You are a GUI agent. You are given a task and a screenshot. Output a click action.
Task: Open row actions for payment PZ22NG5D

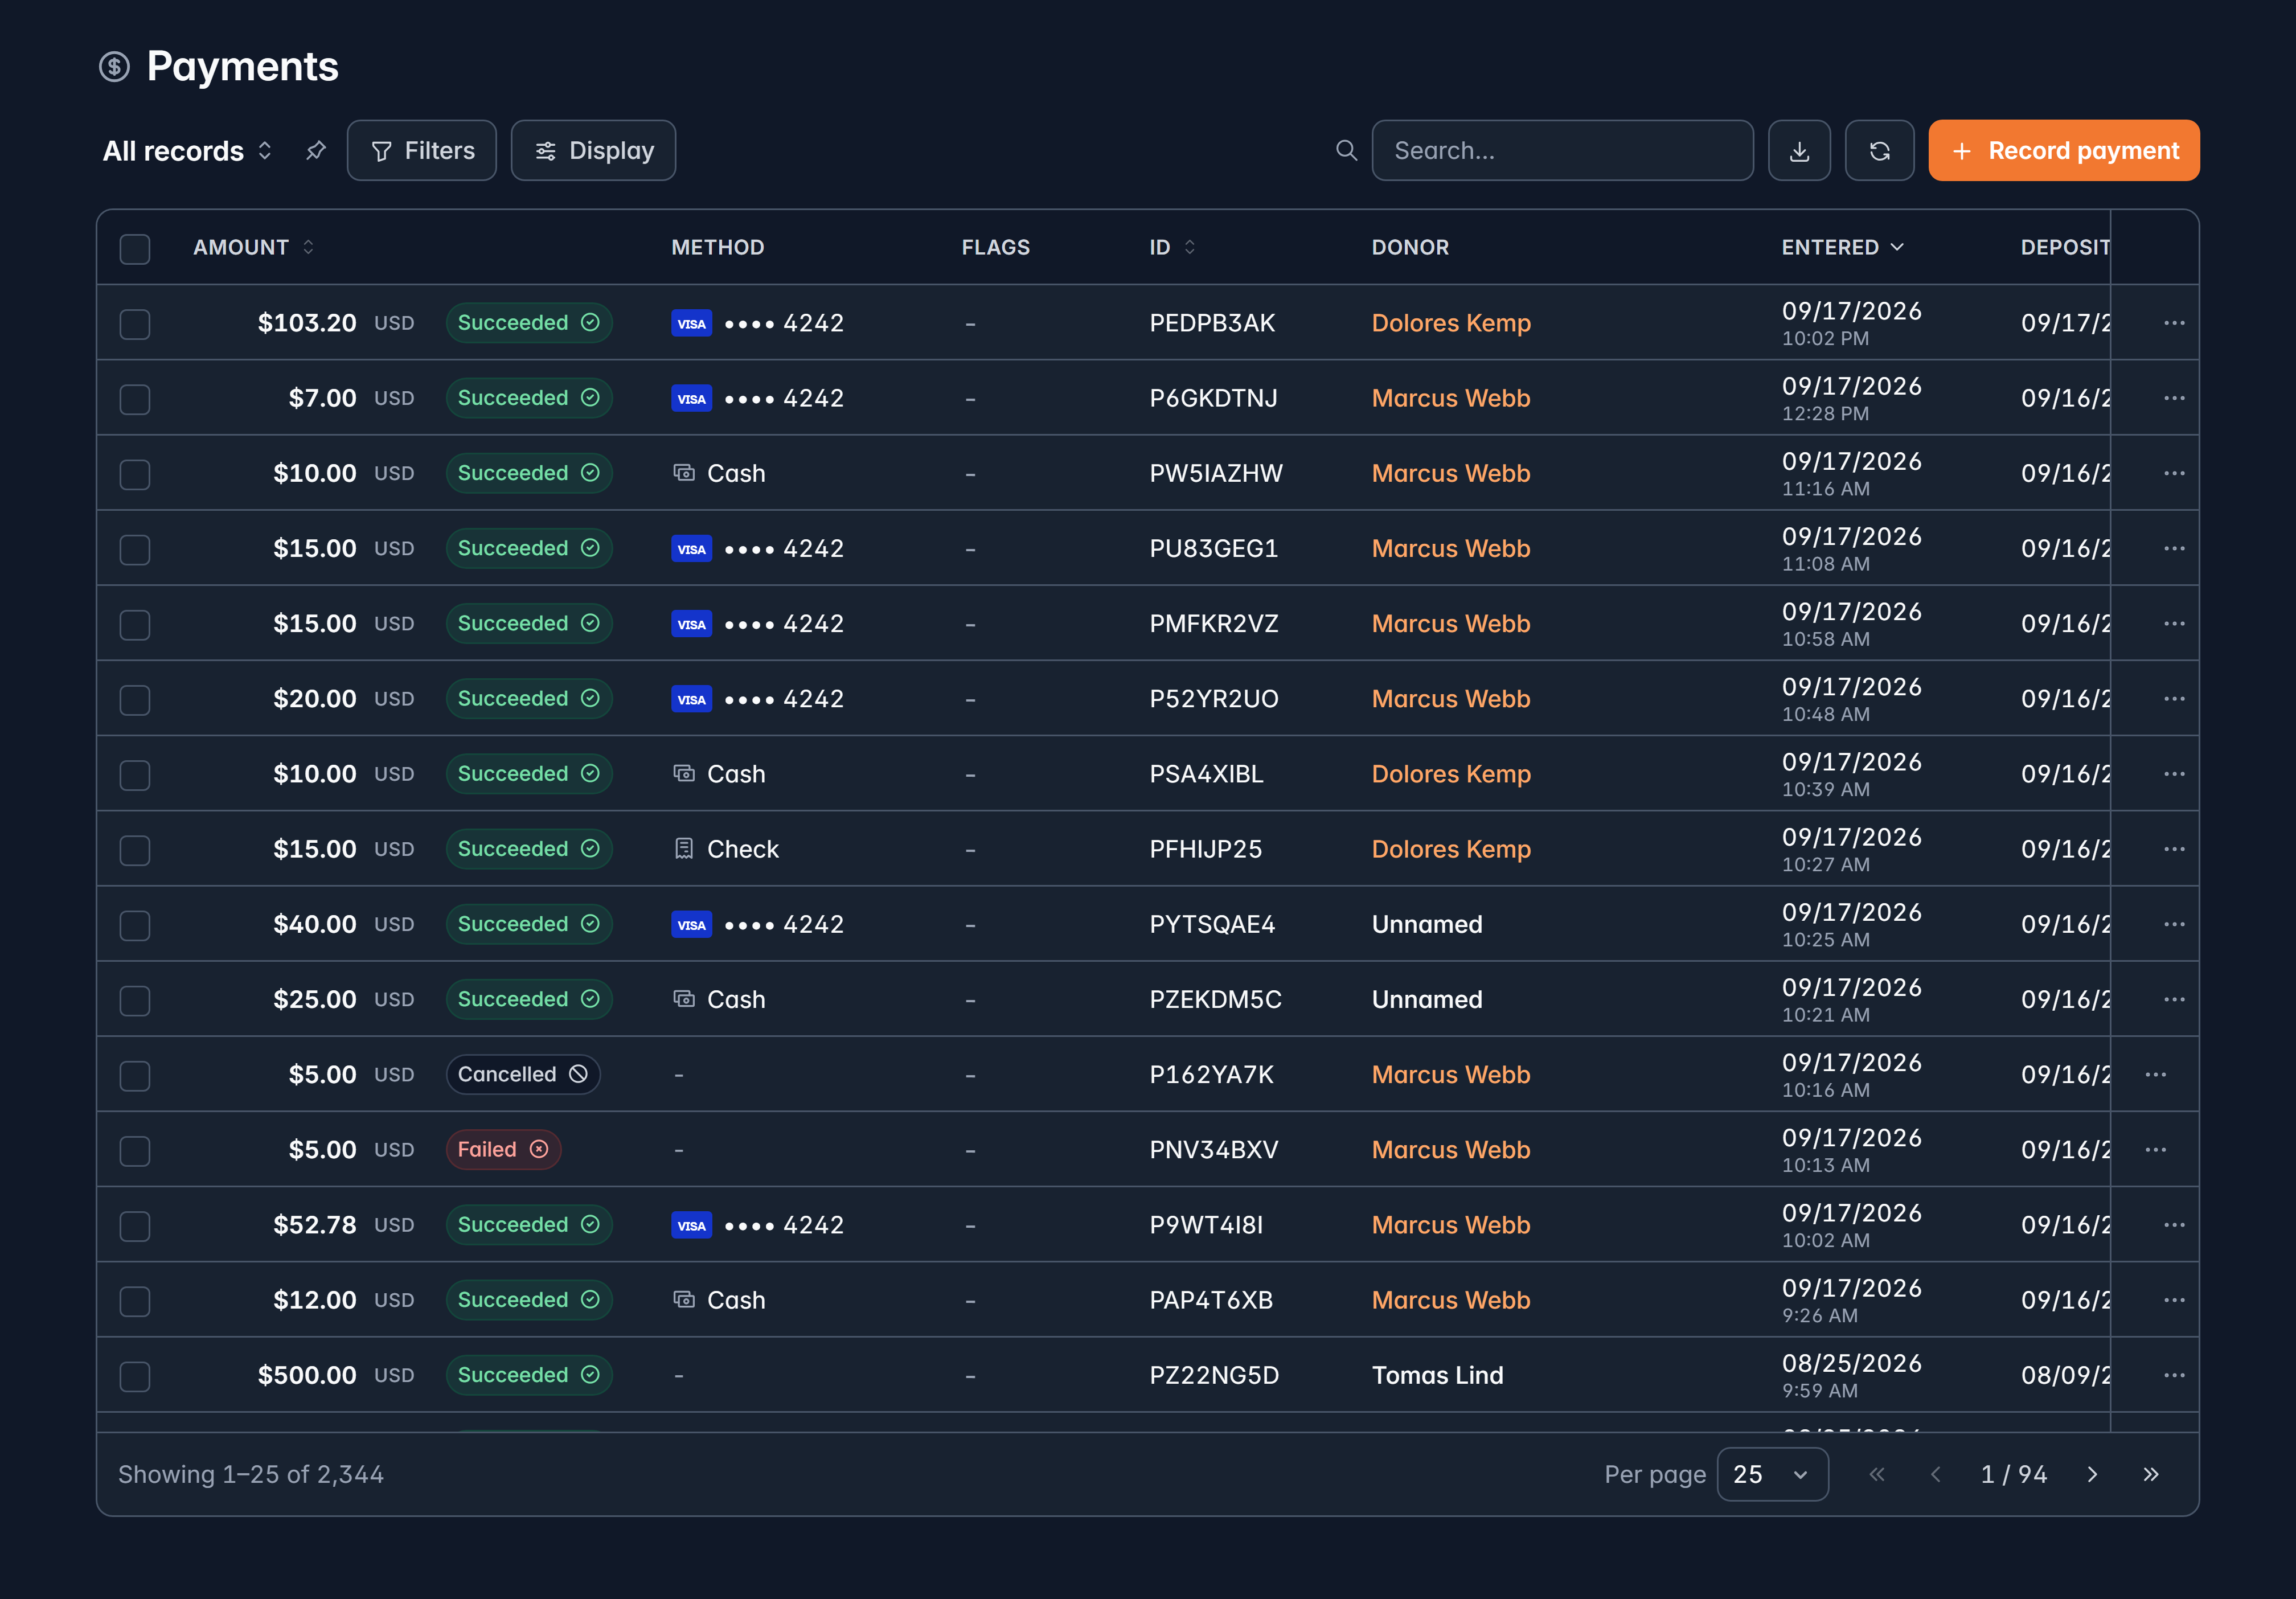pos(2174,1375)
